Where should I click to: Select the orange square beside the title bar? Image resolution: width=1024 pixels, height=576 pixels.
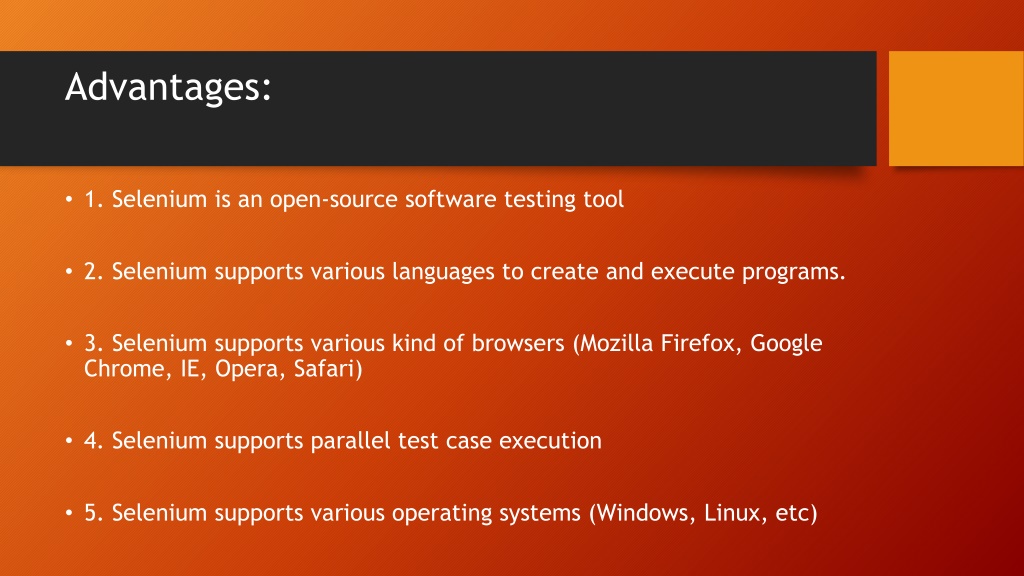(x=956, y=108)
